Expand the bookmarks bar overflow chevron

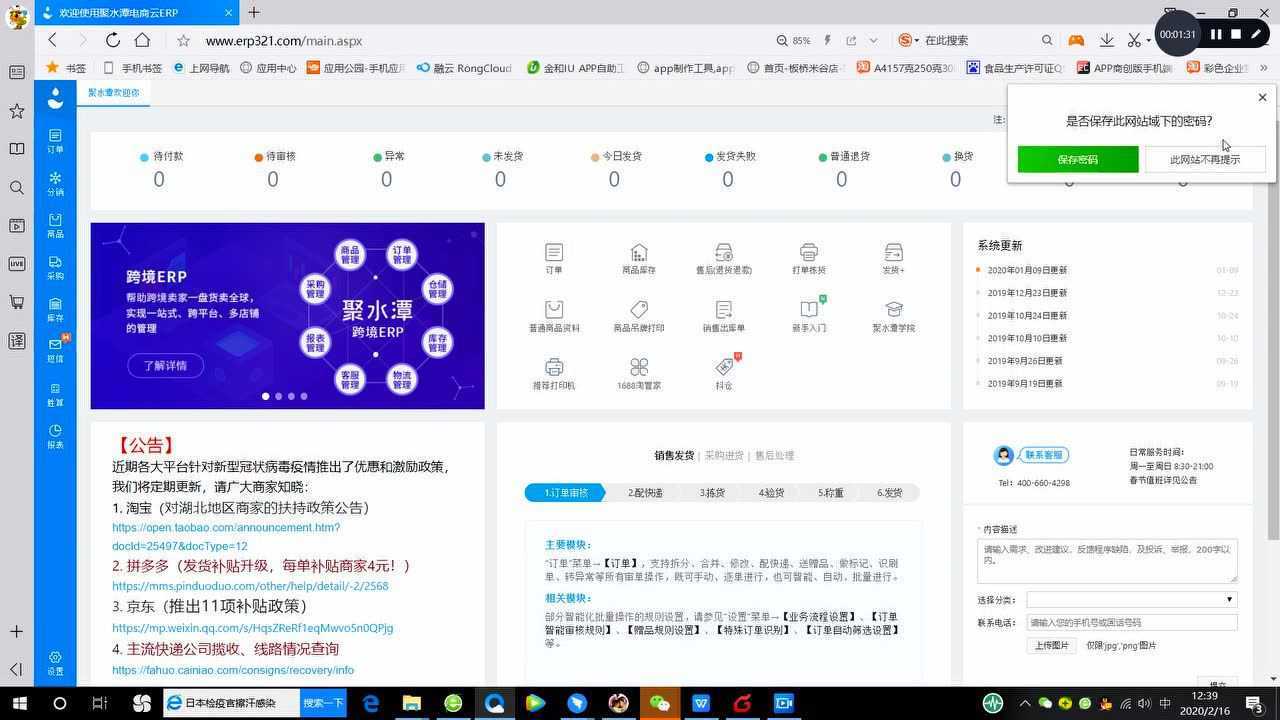coord(1264,68)
